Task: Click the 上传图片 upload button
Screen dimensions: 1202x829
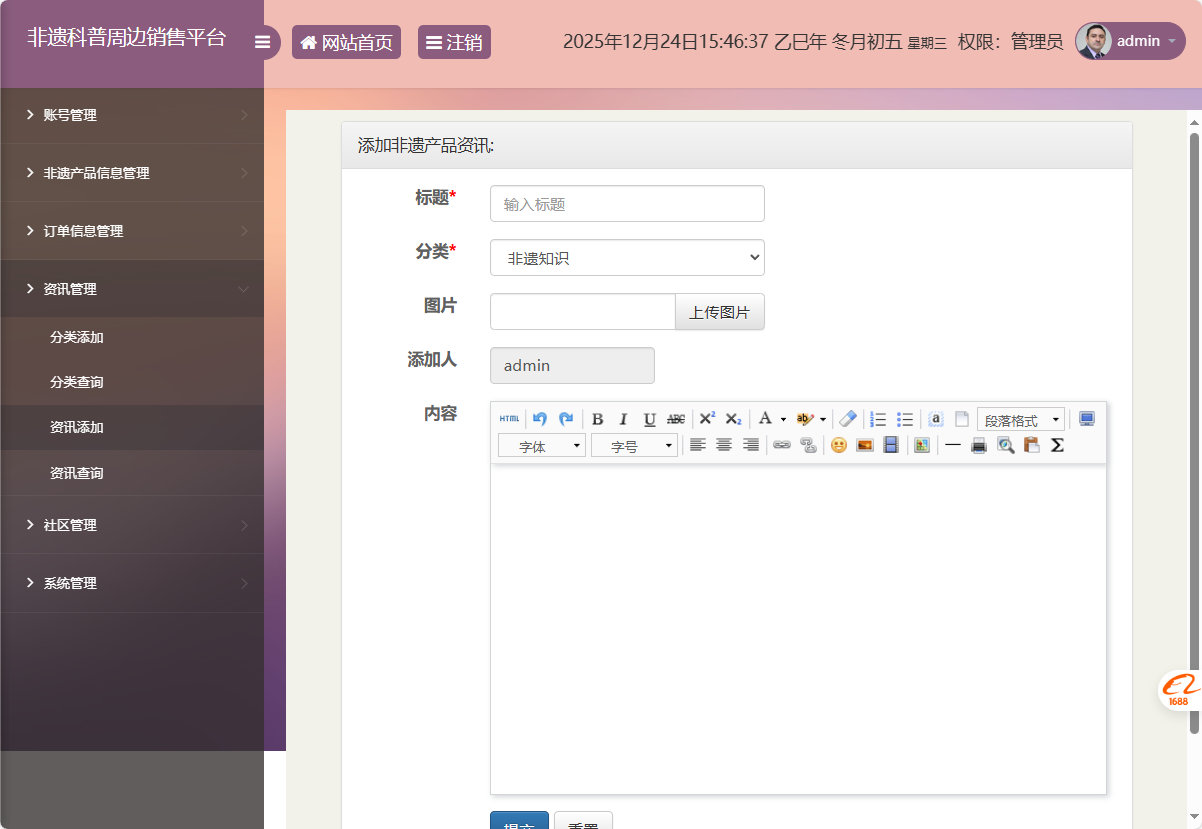Action: click(719, 312)
